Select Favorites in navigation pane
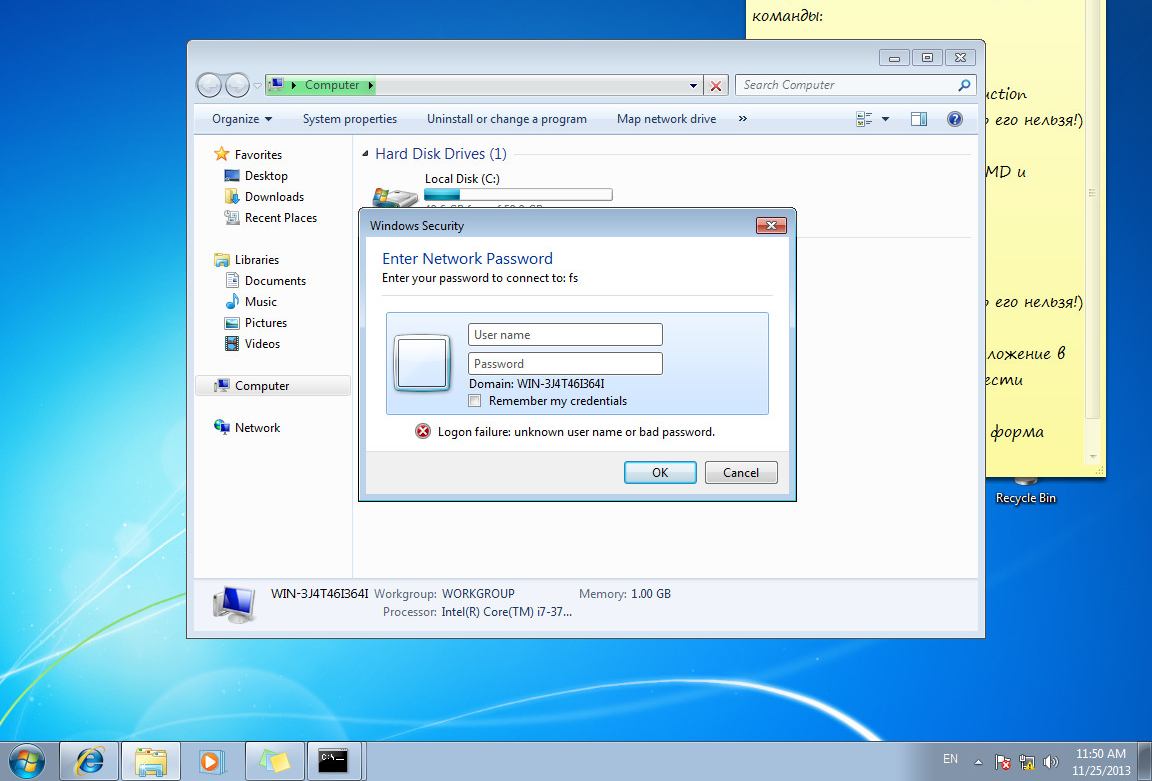The height and width of the screenshot is (781, 1152). coord(258,154)
